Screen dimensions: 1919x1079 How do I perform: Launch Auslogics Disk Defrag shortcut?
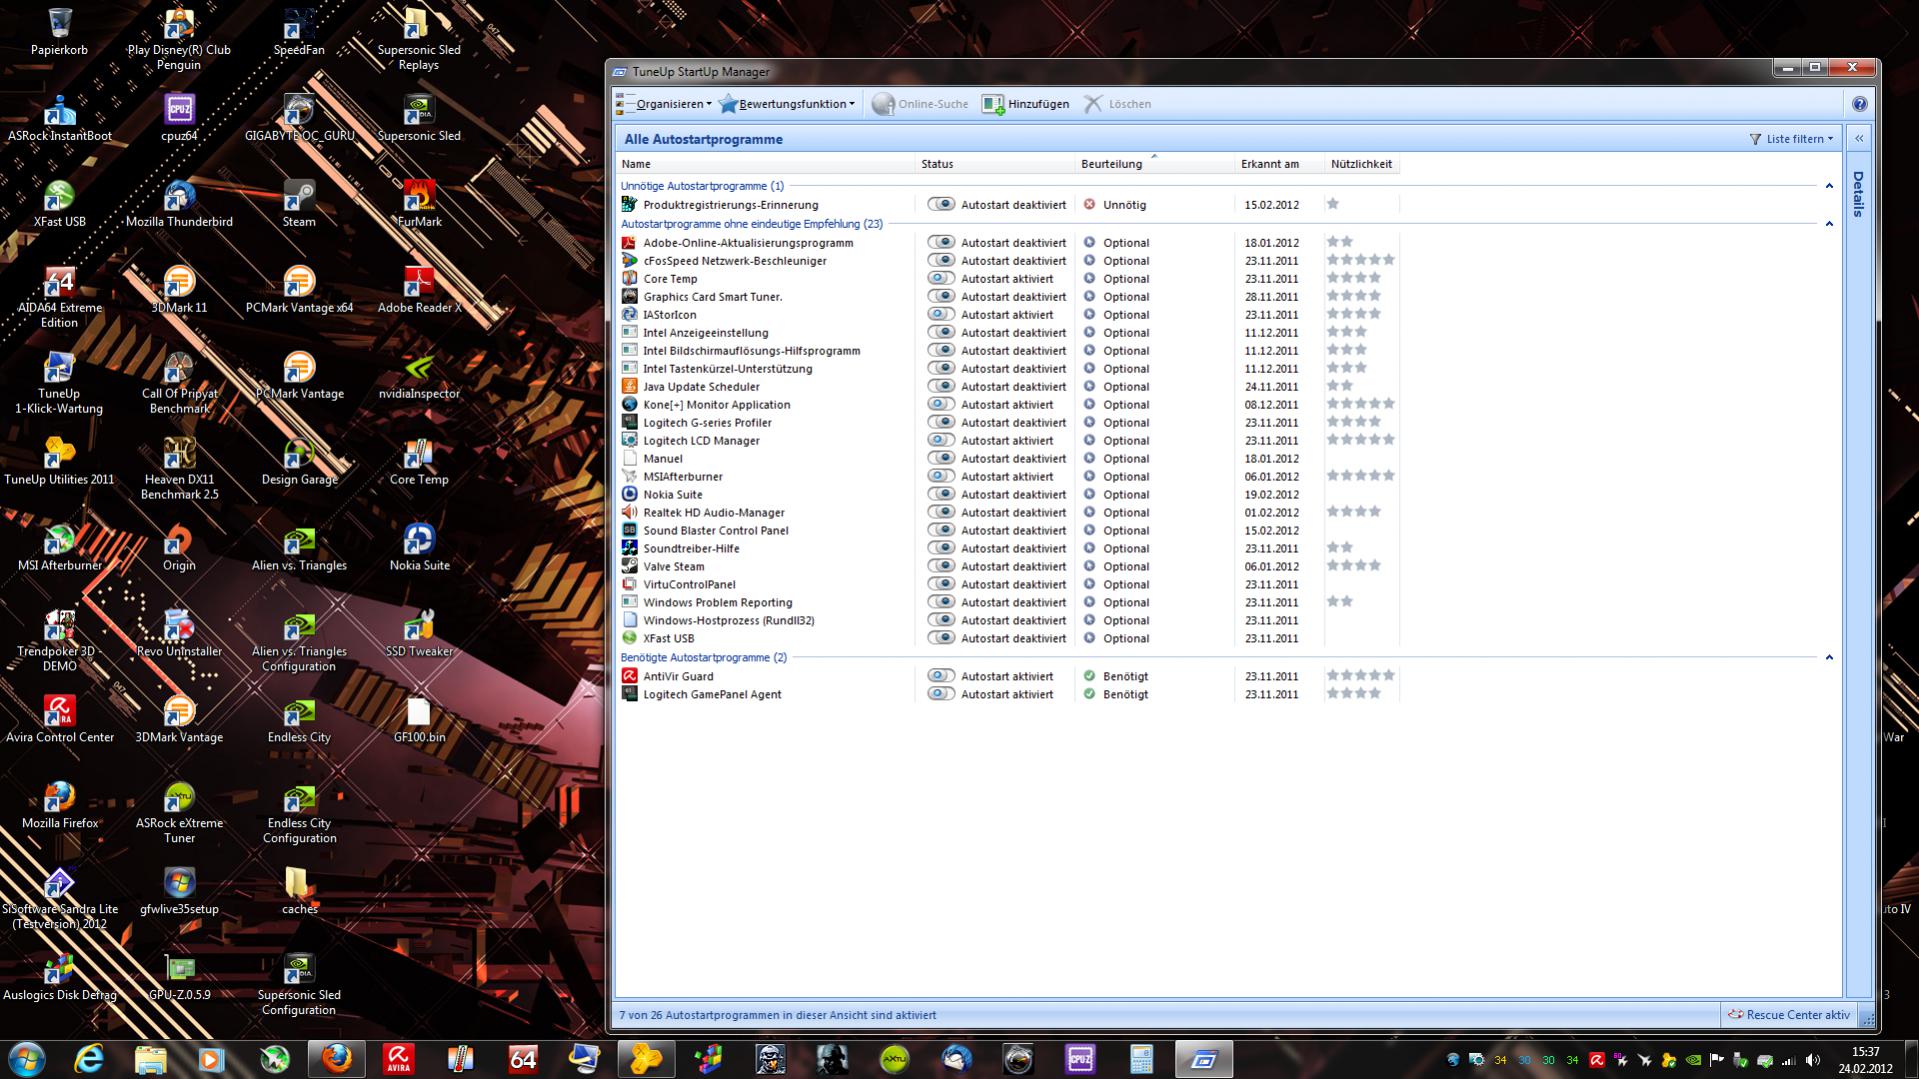[59, 977]
